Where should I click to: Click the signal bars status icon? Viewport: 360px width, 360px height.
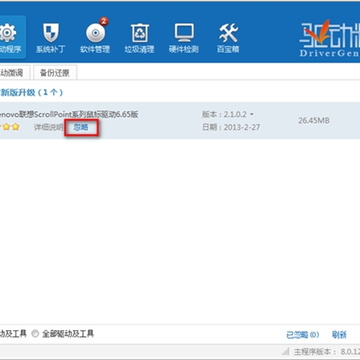point(285,351)
